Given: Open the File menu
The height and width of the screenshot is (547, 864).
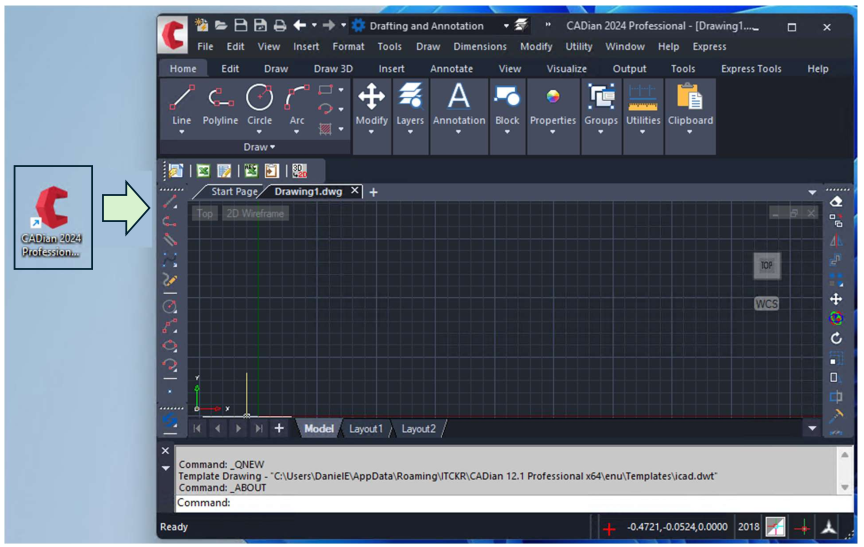Looking at the screenshot, I should (205, 47).
